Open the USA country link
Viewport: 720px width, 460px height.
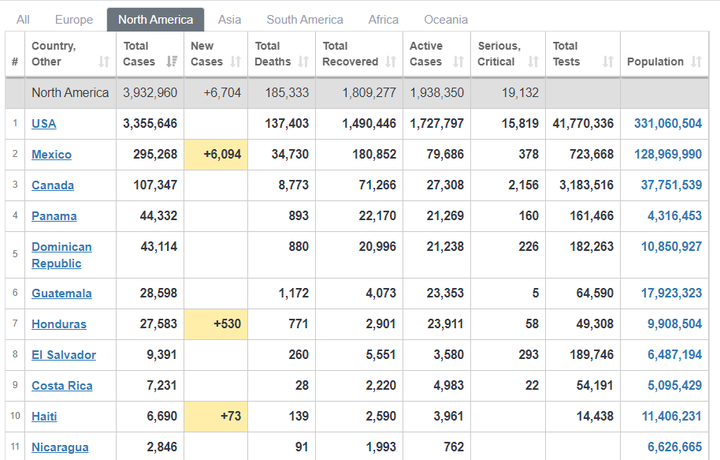tap(44, 124)
